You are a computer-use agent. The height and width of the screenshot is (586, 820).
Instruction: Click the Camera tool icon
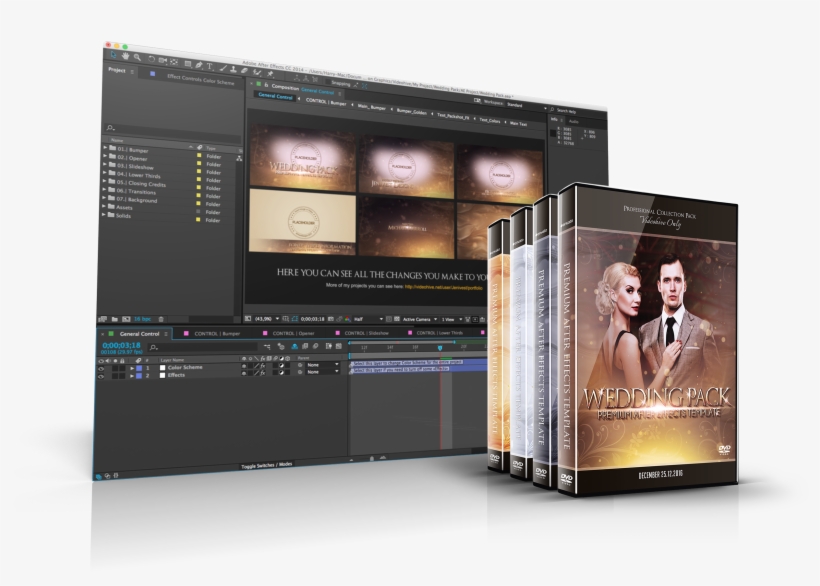[x=162, y=61]
